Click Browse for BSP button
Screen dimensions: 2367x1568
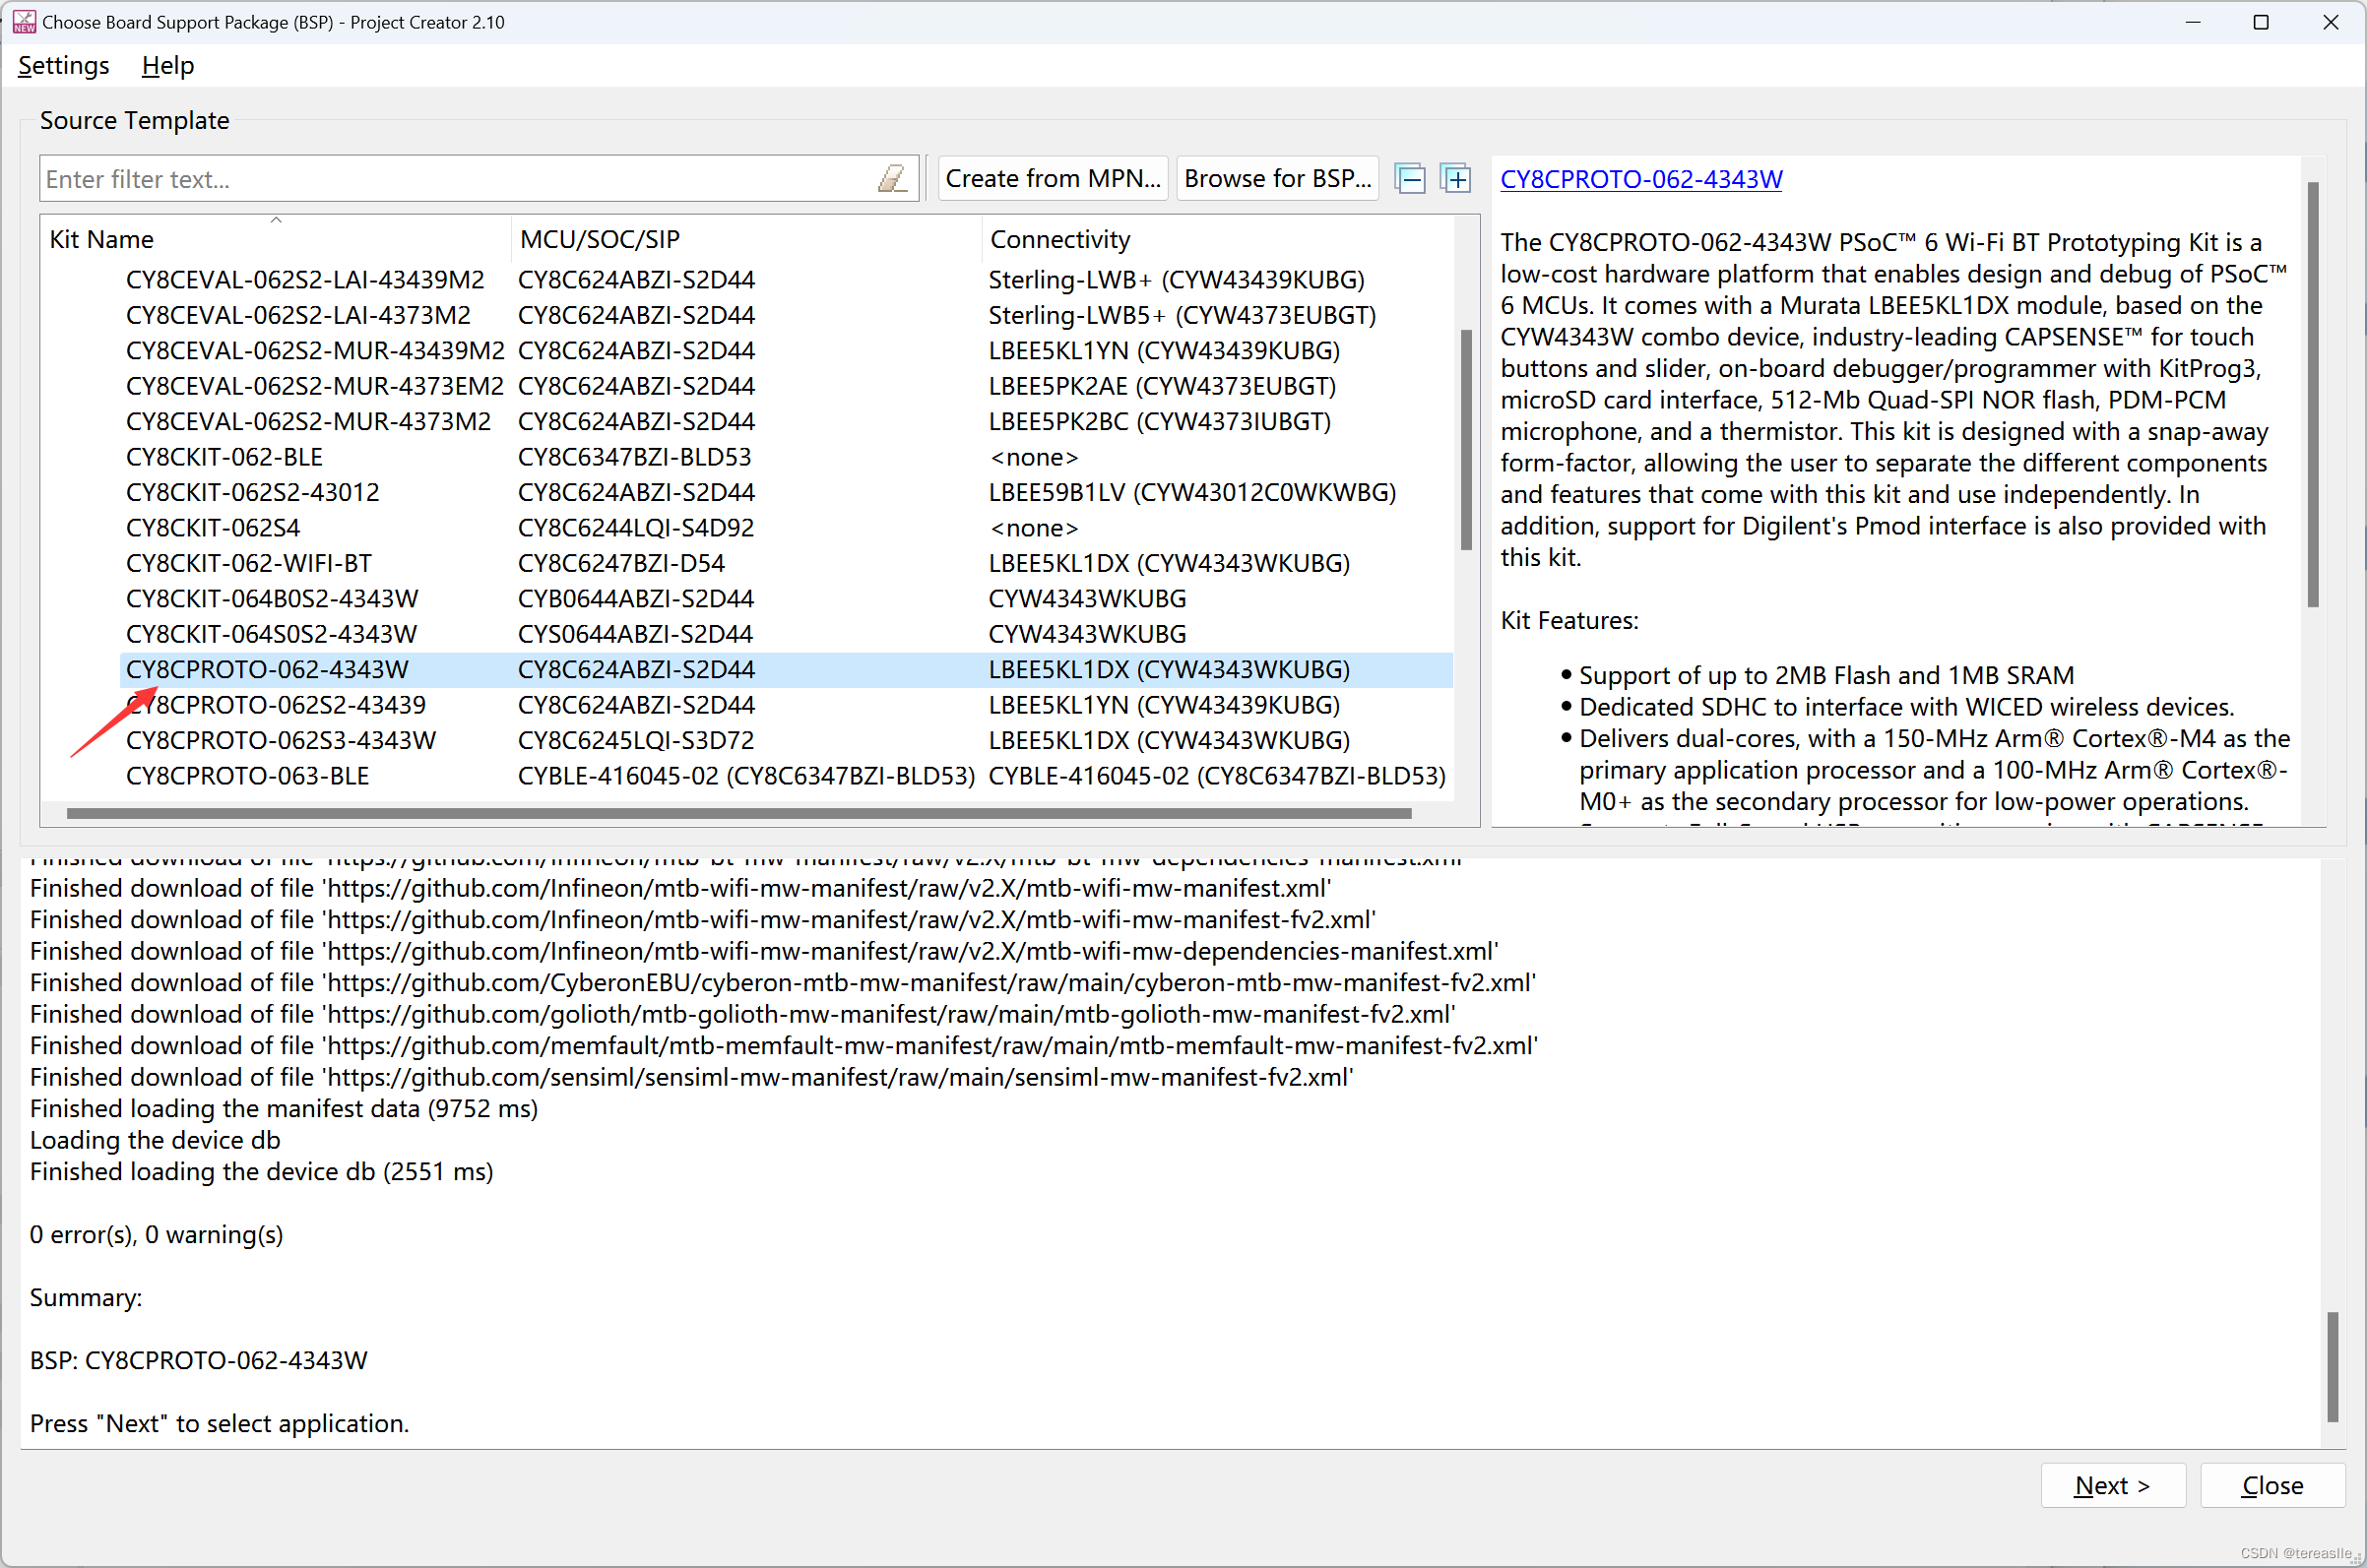point(1276,179)
